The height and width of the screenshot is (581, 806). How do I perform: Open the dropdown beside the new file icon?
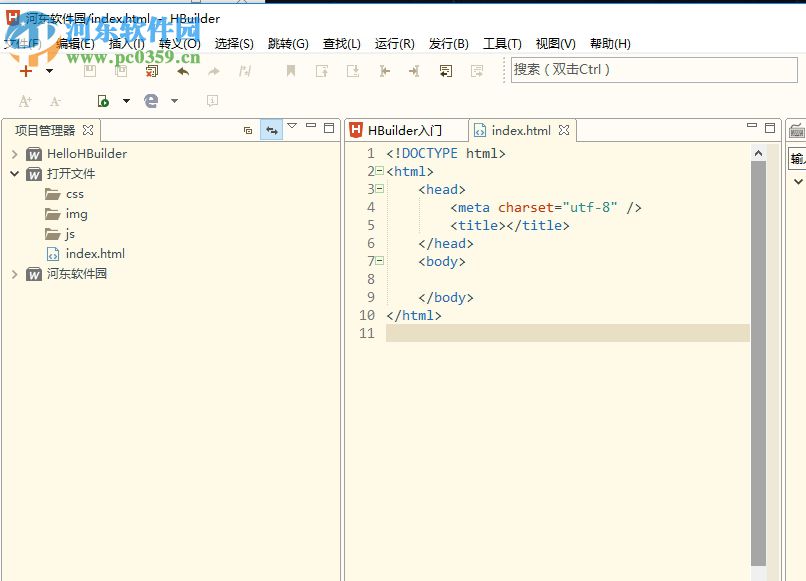point(49,71)
